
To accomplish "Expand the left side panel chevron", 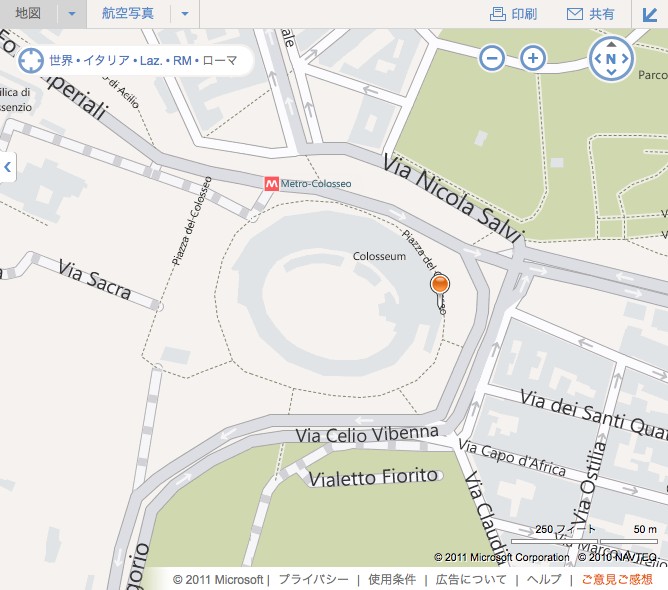I will click(x=7, y=167).
